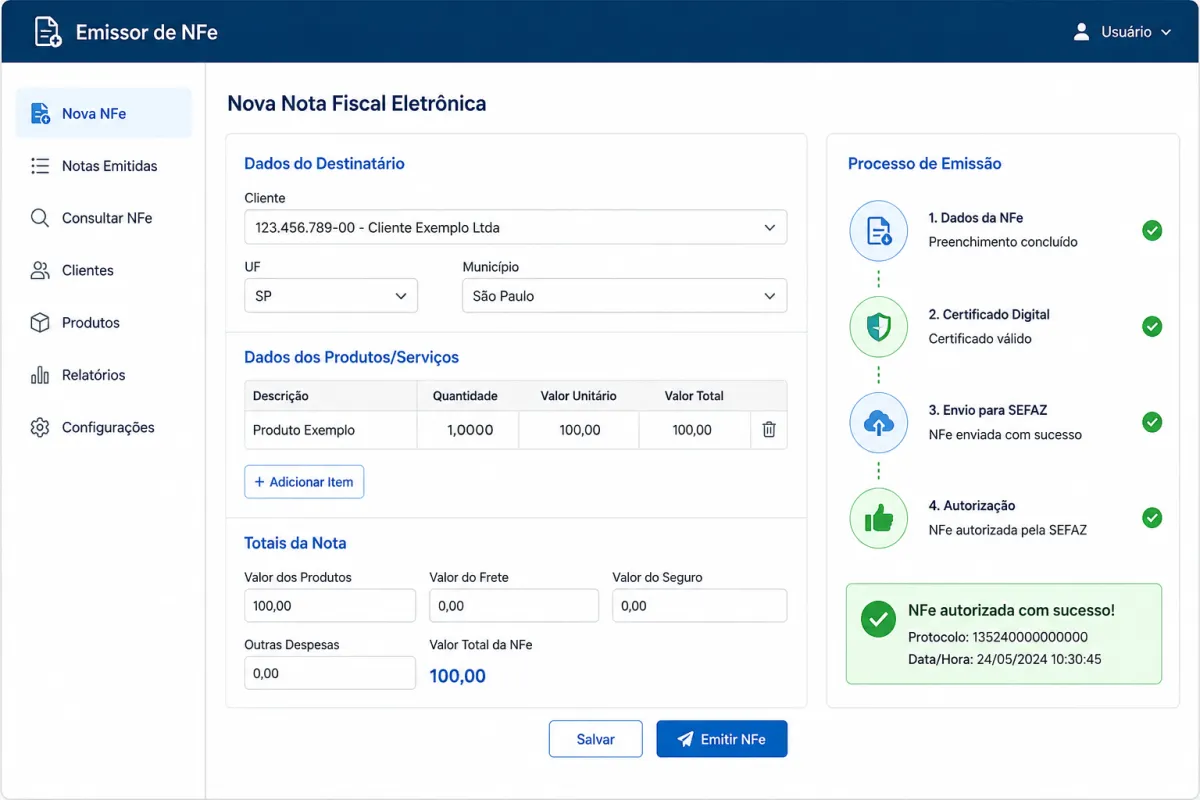Click the Dados da NFe document step icon
The height and width of the screenshot is (800, 1200).
tap(879, 231)
